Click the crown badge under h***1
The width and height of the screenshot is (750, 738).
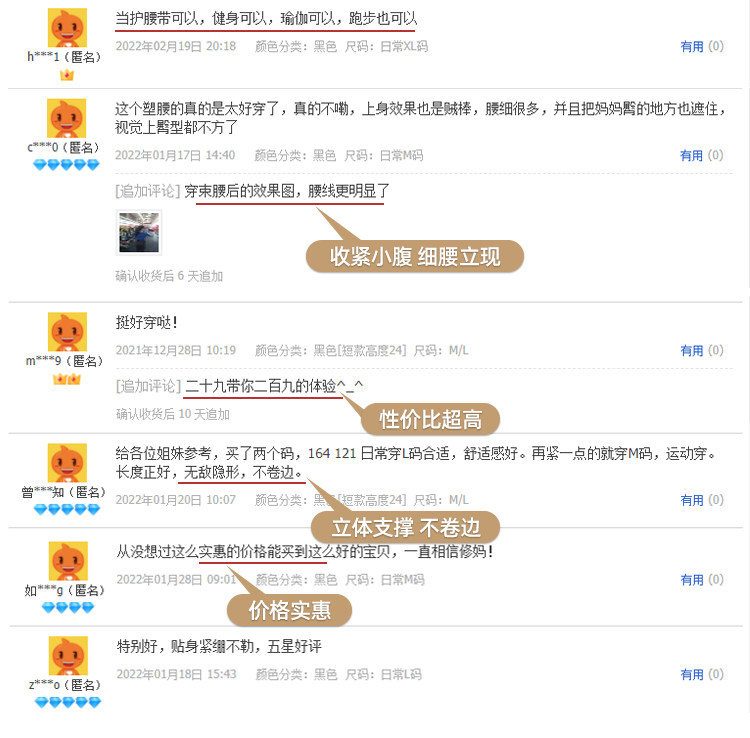67,75
